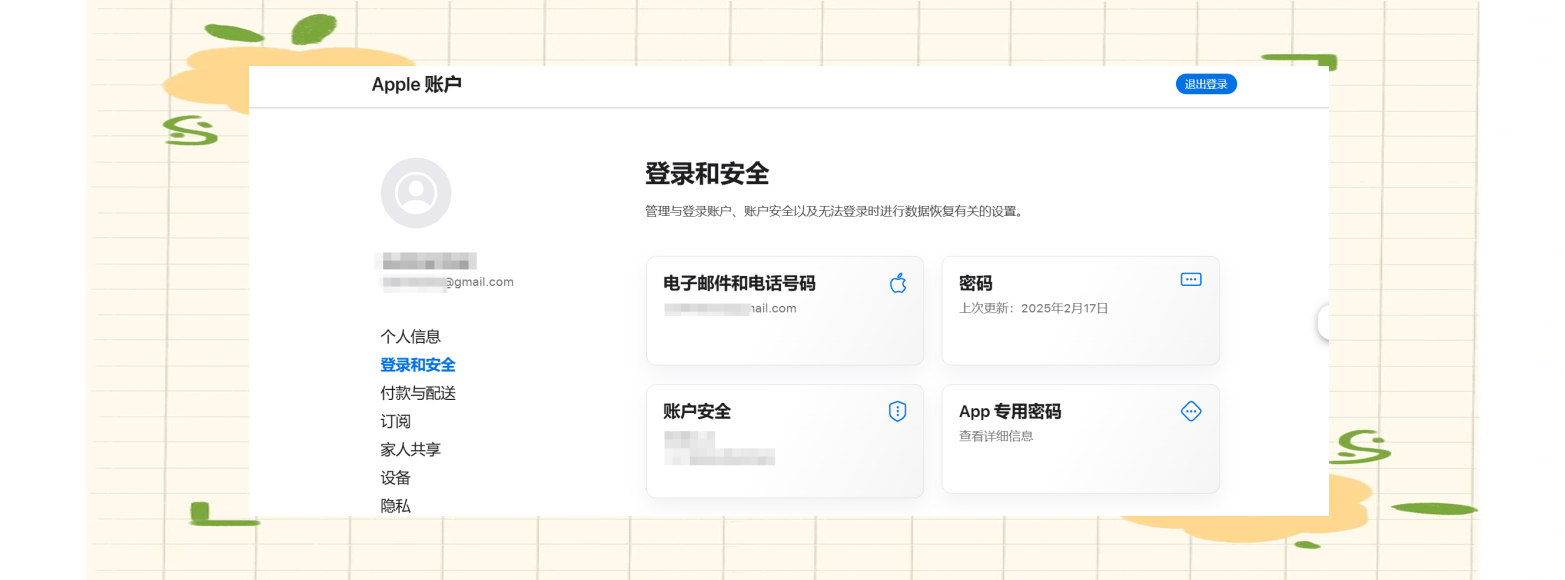
Task: Open 家人共享 in the sidebar
Action: (x=411, y=449)
